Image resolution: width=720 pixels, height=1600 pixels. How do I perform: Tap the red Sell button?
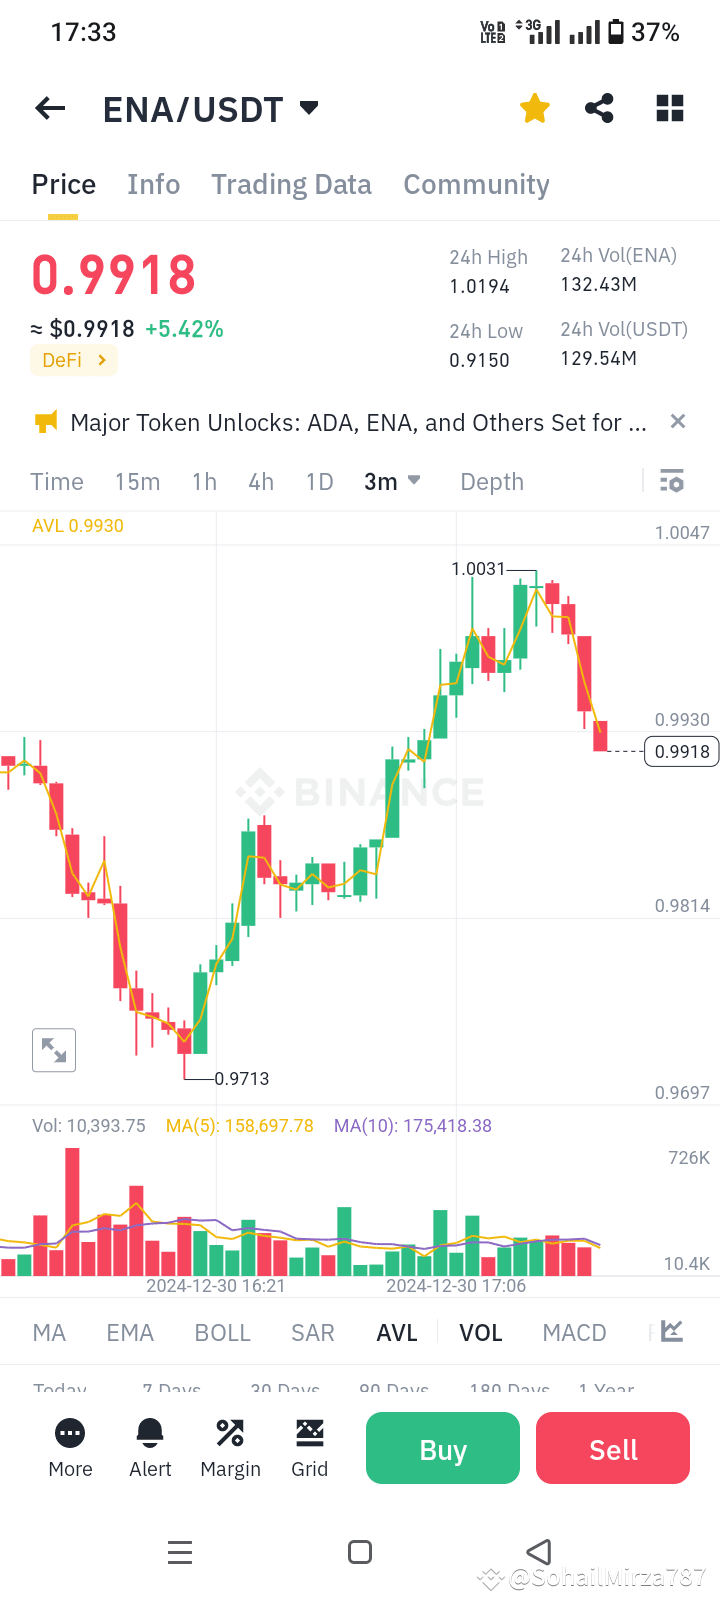point(612,1447)
